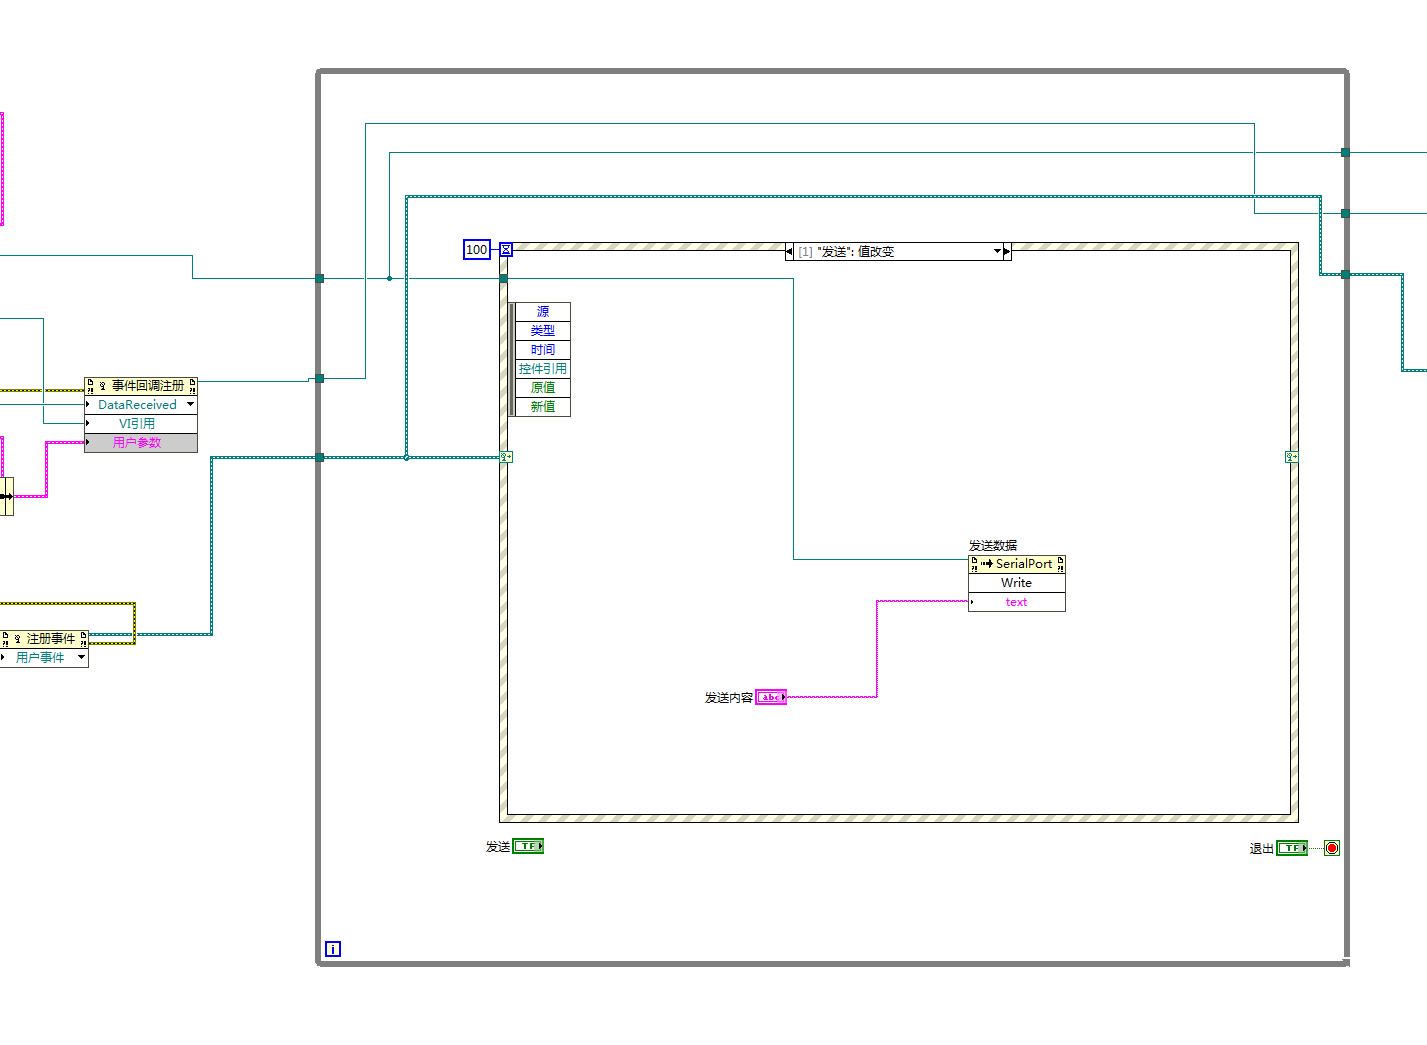Open the event case selector dropdown arrow
Viewport: 1427px width, 1045px height.
(x=997, y=252)
